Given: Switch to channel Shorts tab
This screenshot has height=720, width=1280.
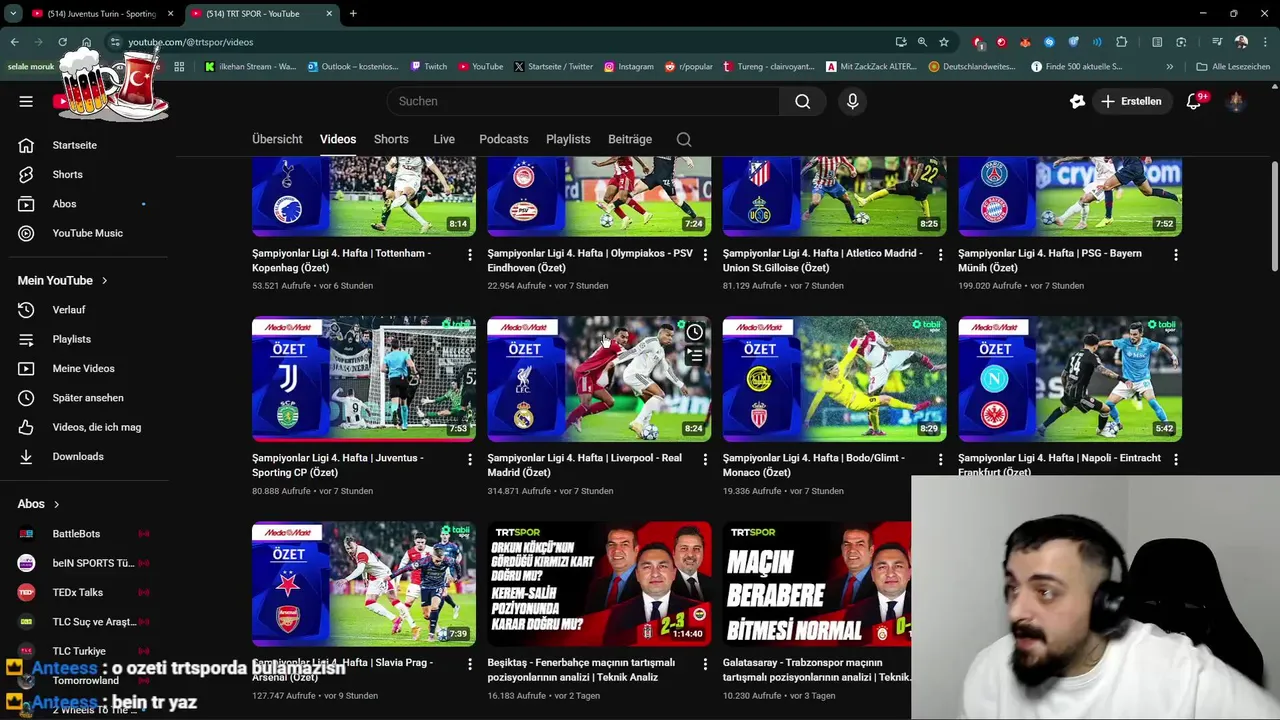Looking at the screenshot, I should point(391,139).
